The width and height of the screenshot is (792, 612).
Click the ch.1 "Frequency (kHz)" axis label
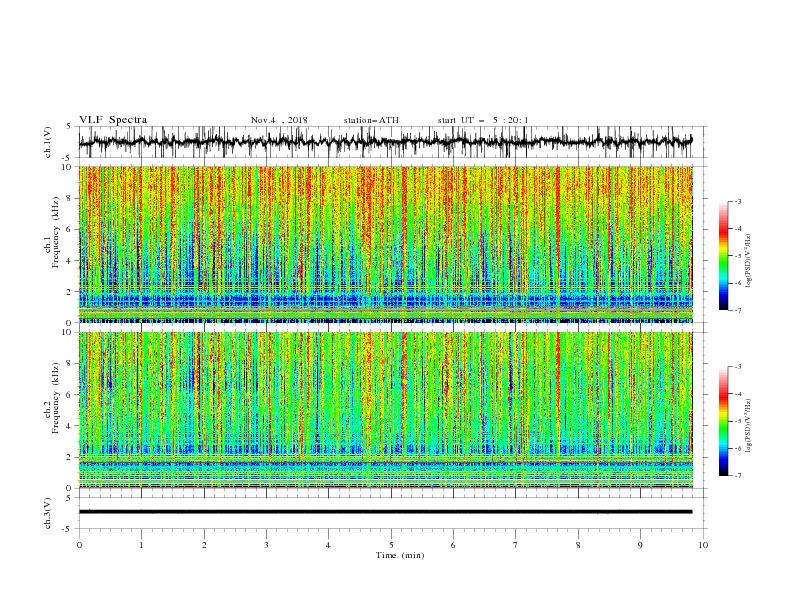coord(56,230)
